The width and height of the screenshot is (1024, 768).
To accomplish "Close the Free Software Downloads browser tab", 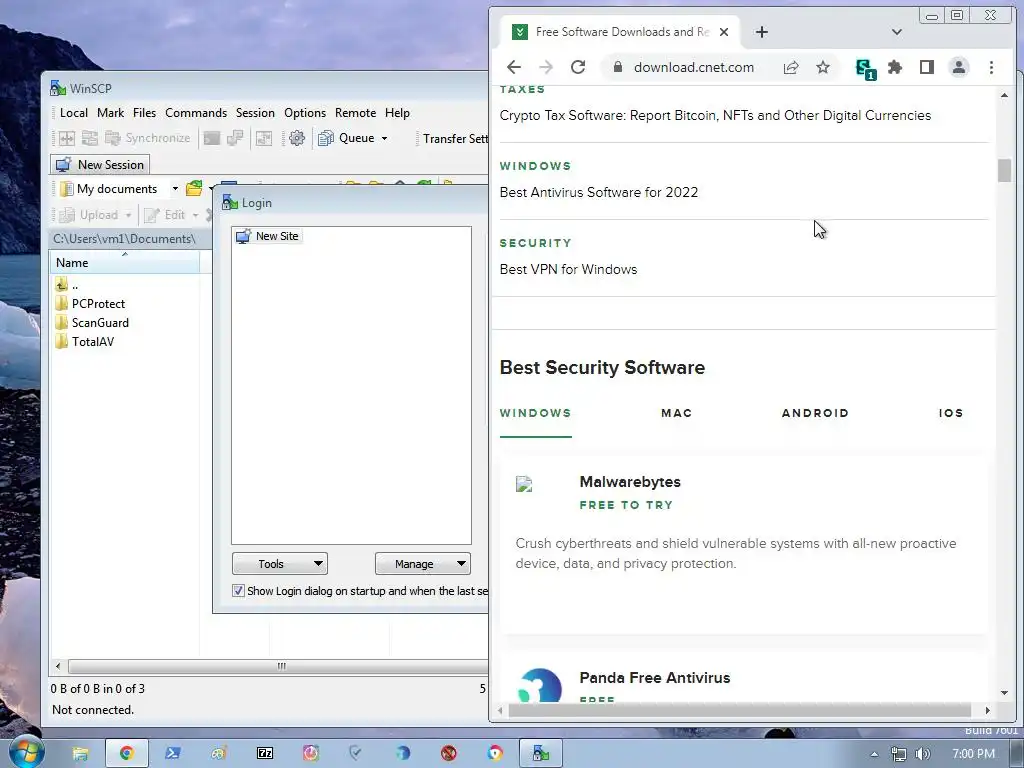I will coord(724,32).
